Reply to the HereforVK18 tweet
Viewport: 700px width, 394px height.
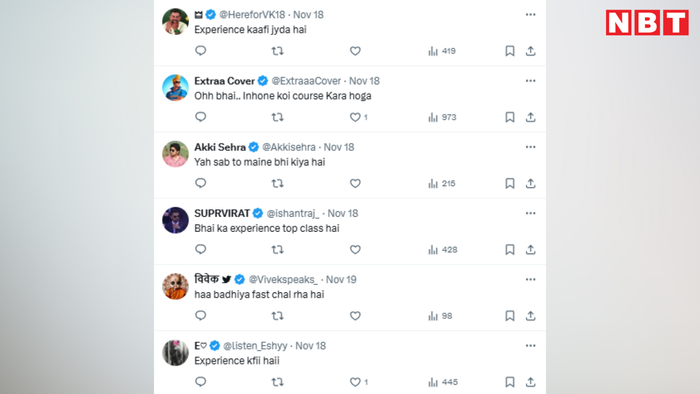tap(200, 51)
